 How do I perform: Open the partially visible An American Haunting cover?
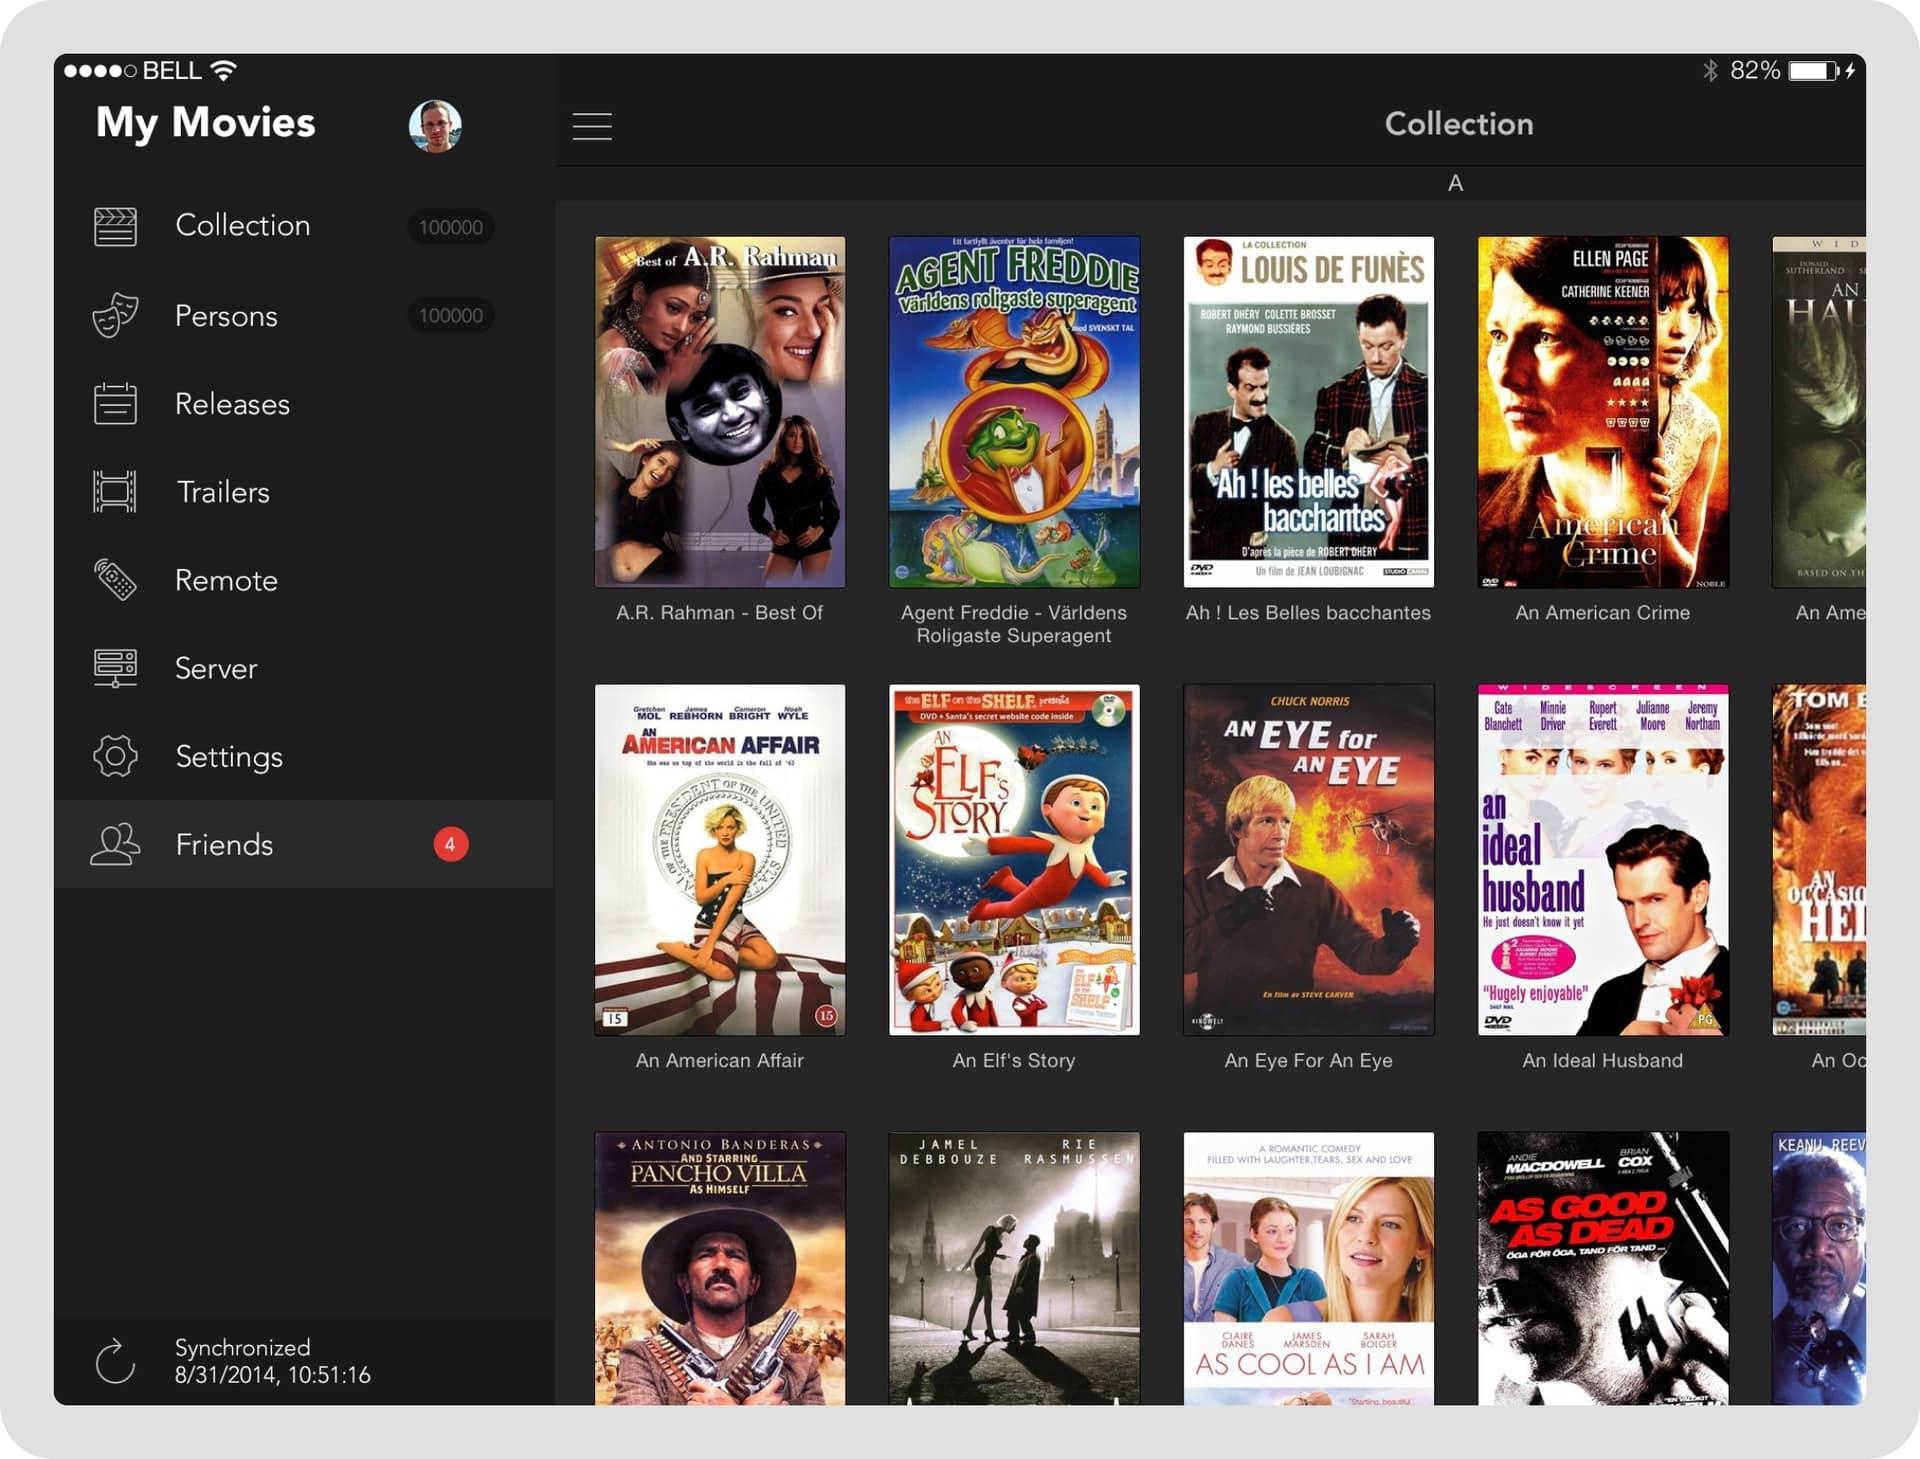pyautogui.click(x=1819, y=412)
